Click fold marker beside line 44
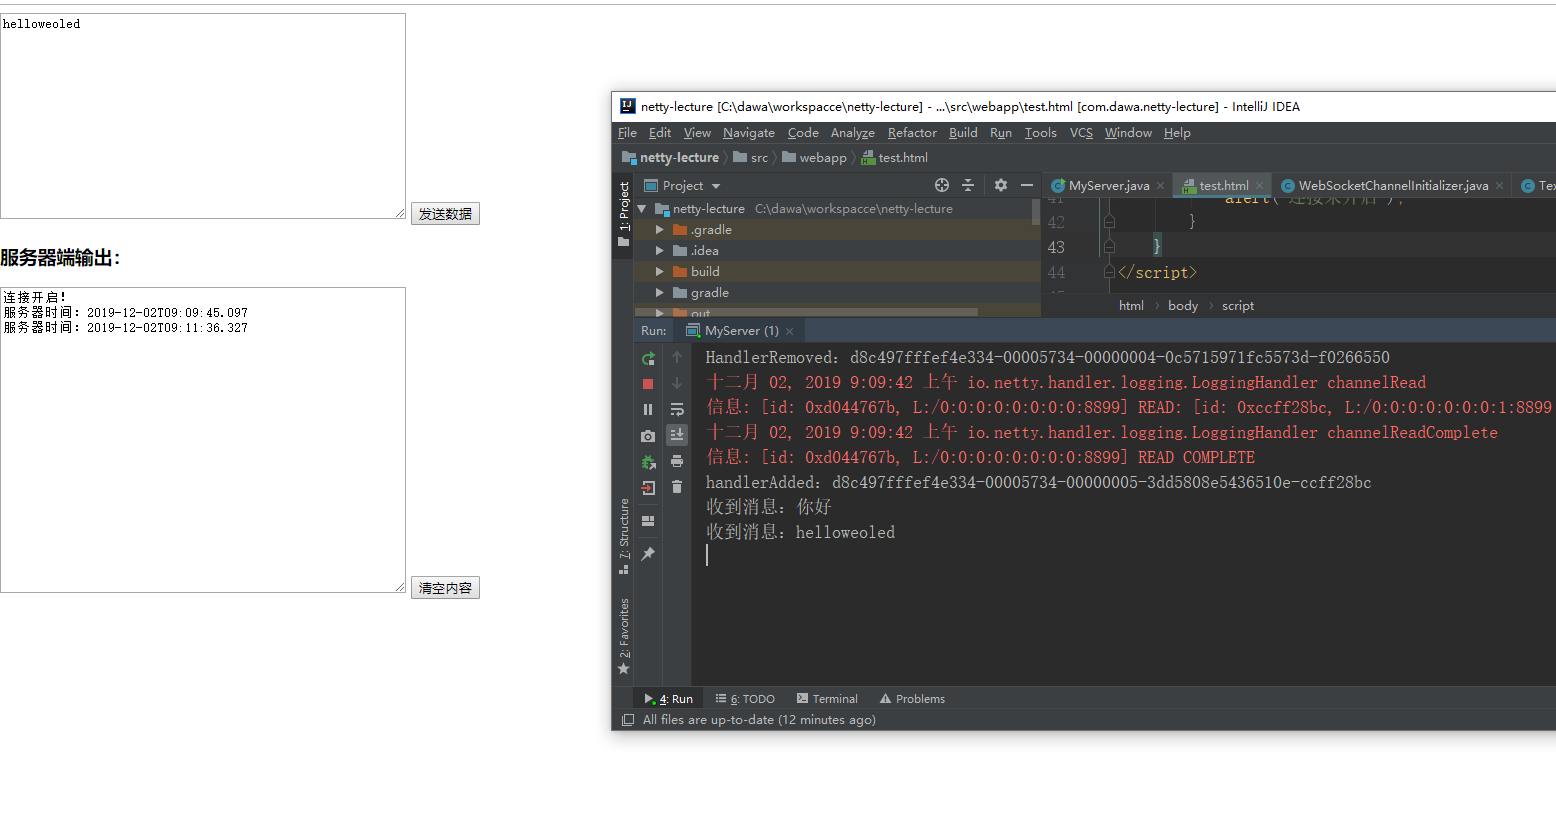The width and height of the screenshot is (1556, 815). [1109, 271]
